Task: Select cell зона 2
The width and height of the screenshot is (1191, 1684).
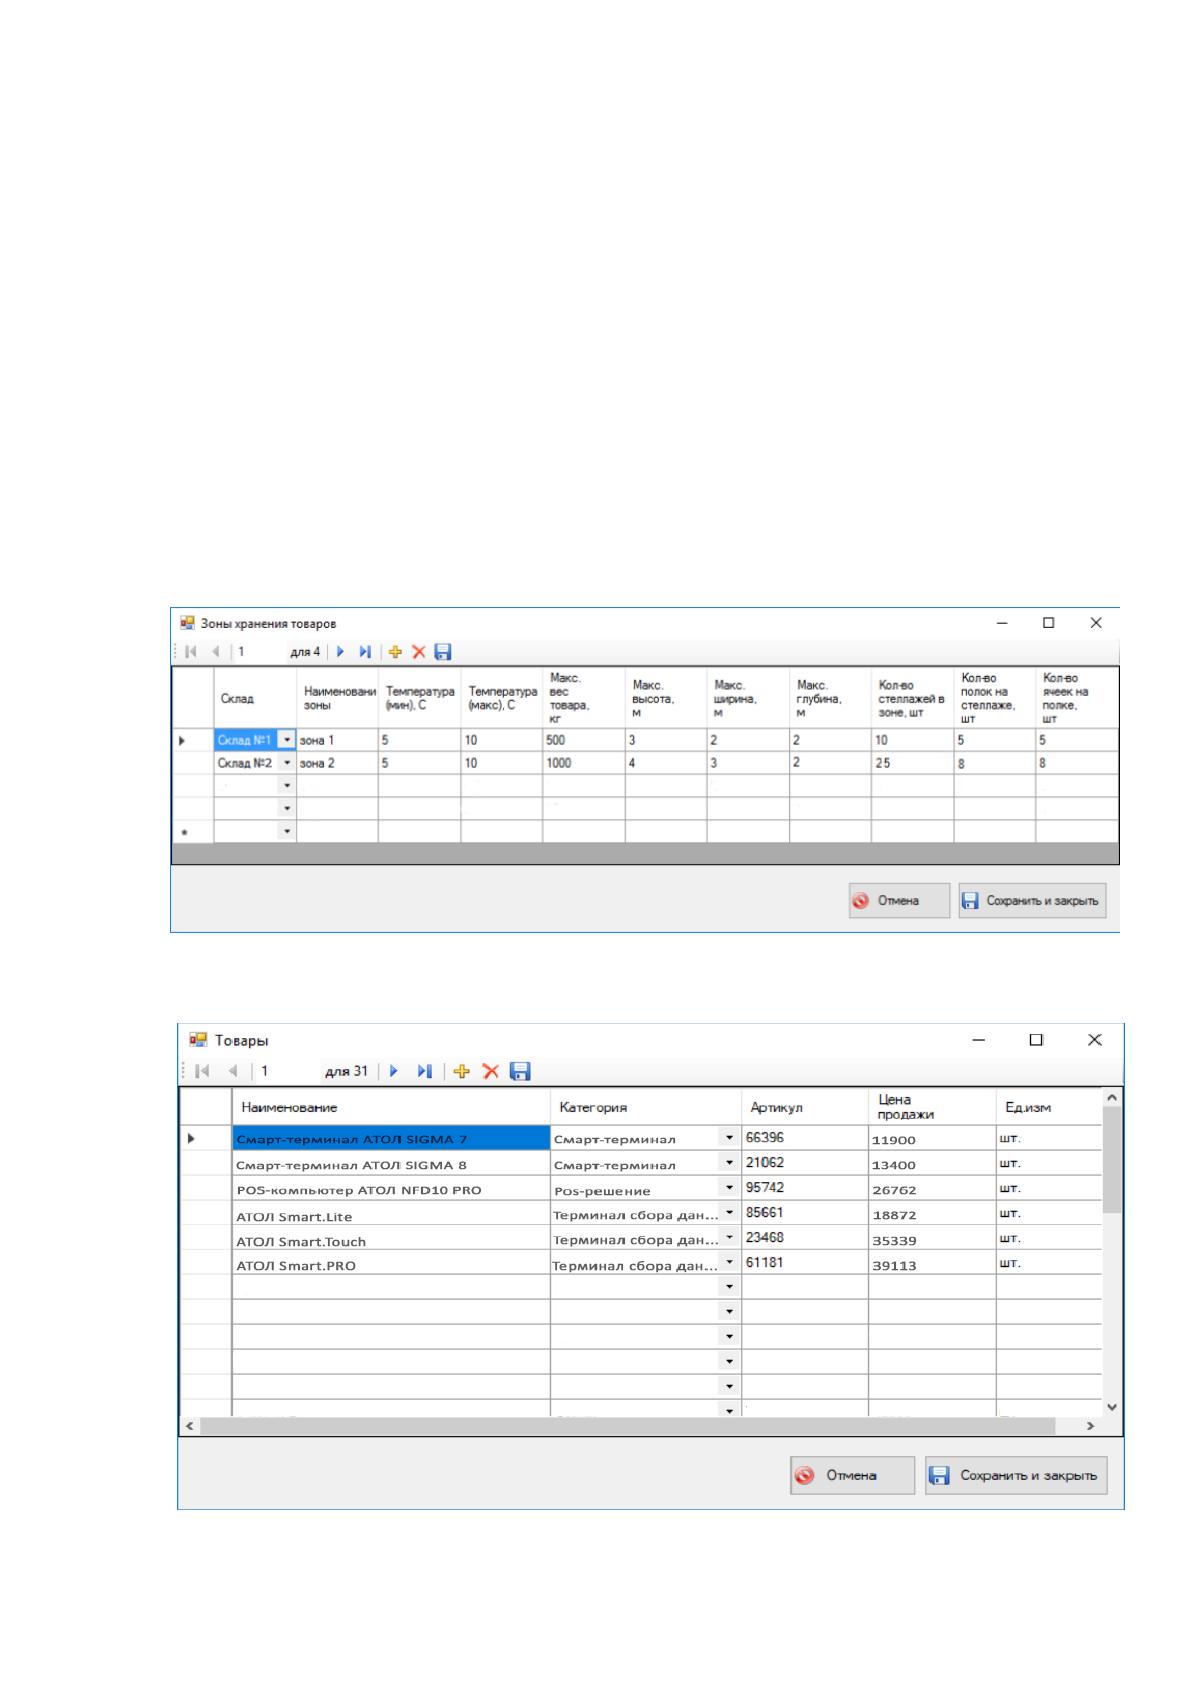Action: 337,763
